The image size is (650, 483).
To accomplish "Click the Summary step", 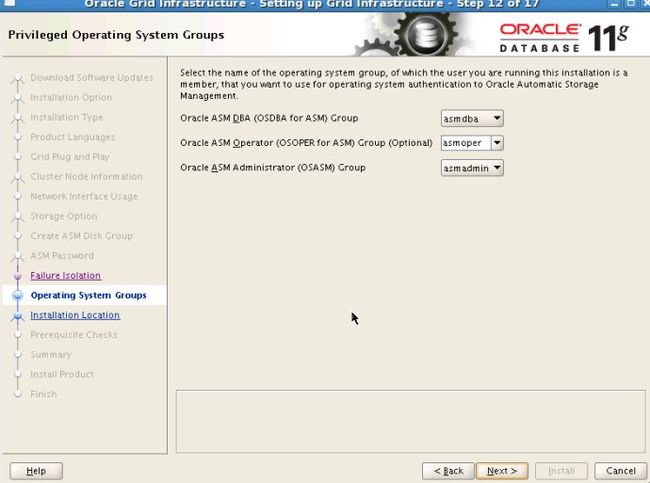I will tap(51, 354).
